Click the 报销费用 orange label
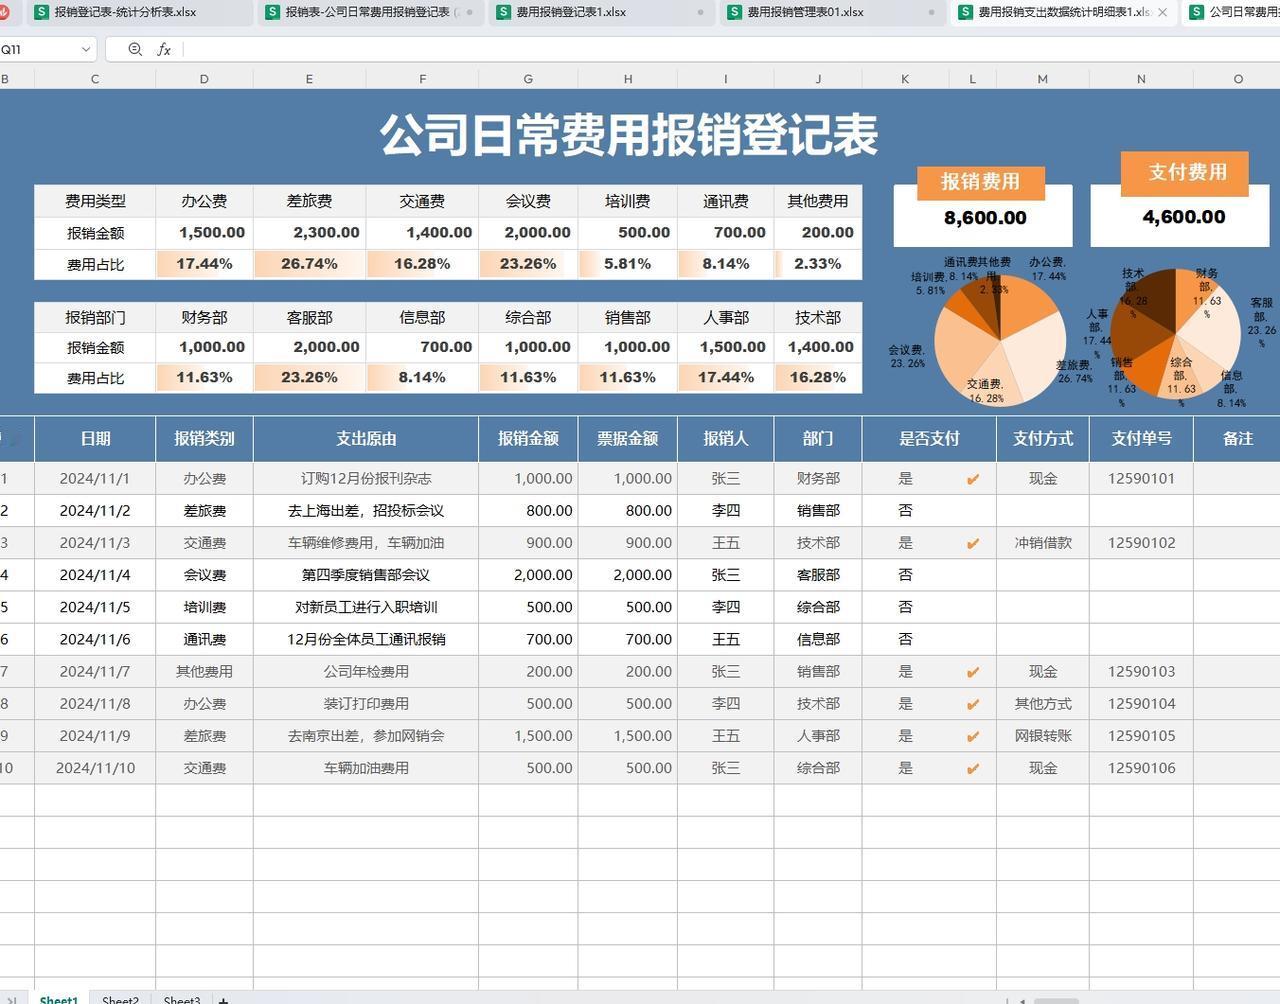The image size is (1280, 1004). pos(980,182)
